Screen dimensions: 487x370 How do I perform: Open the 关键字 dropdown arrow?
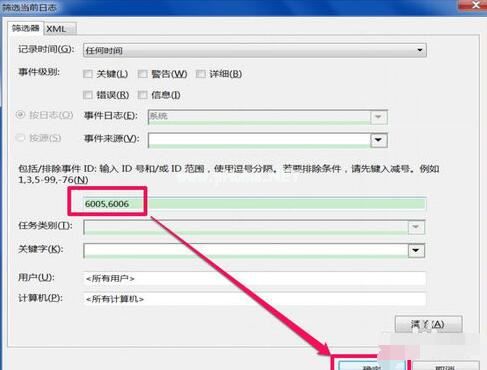coord(416,250)
